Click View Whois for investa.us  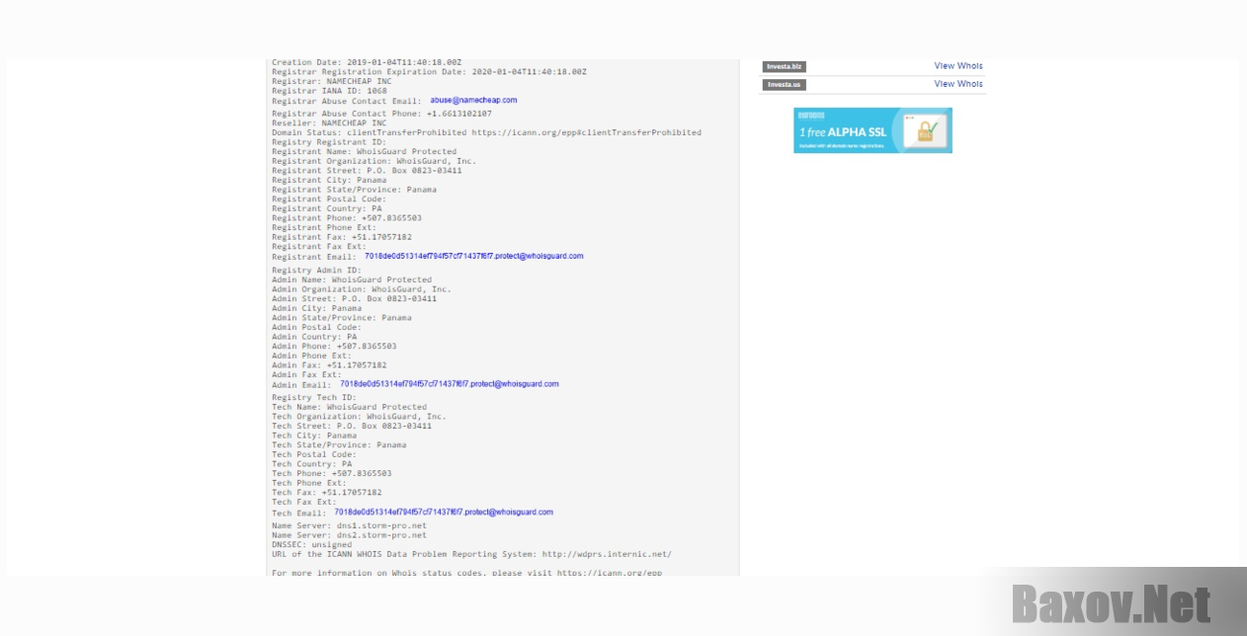pyautogui.click(x=958, y=84)
